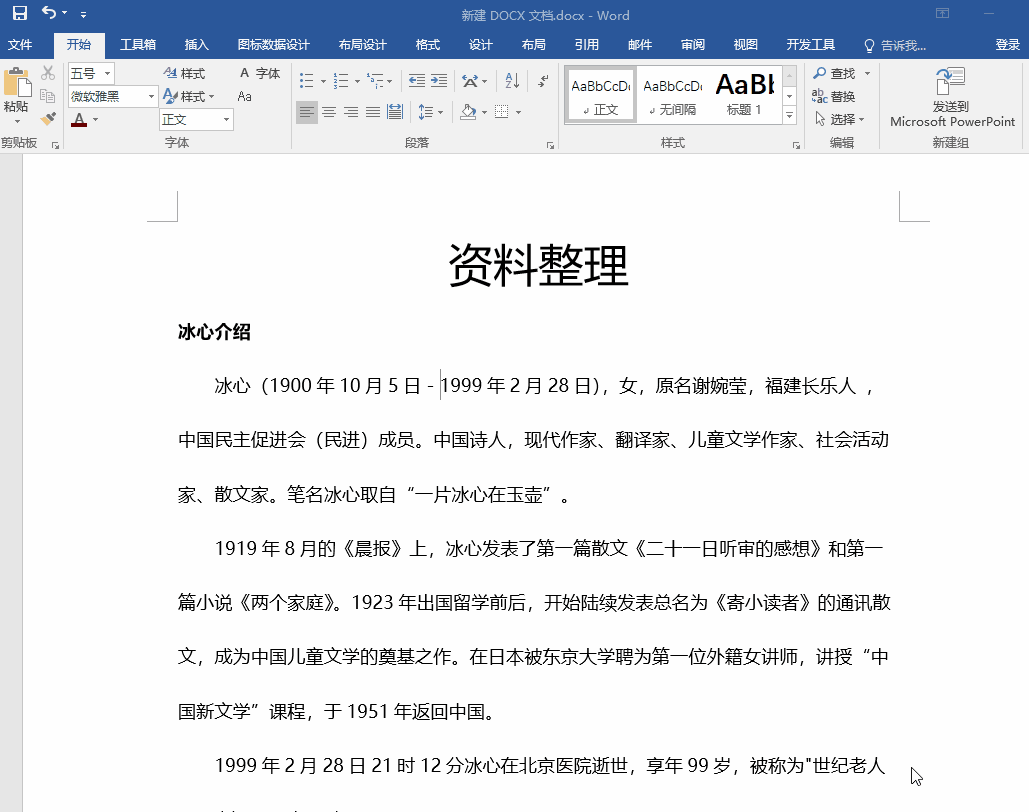
Task: Switch to the 引用 References tab
Action: pos(587,45)
